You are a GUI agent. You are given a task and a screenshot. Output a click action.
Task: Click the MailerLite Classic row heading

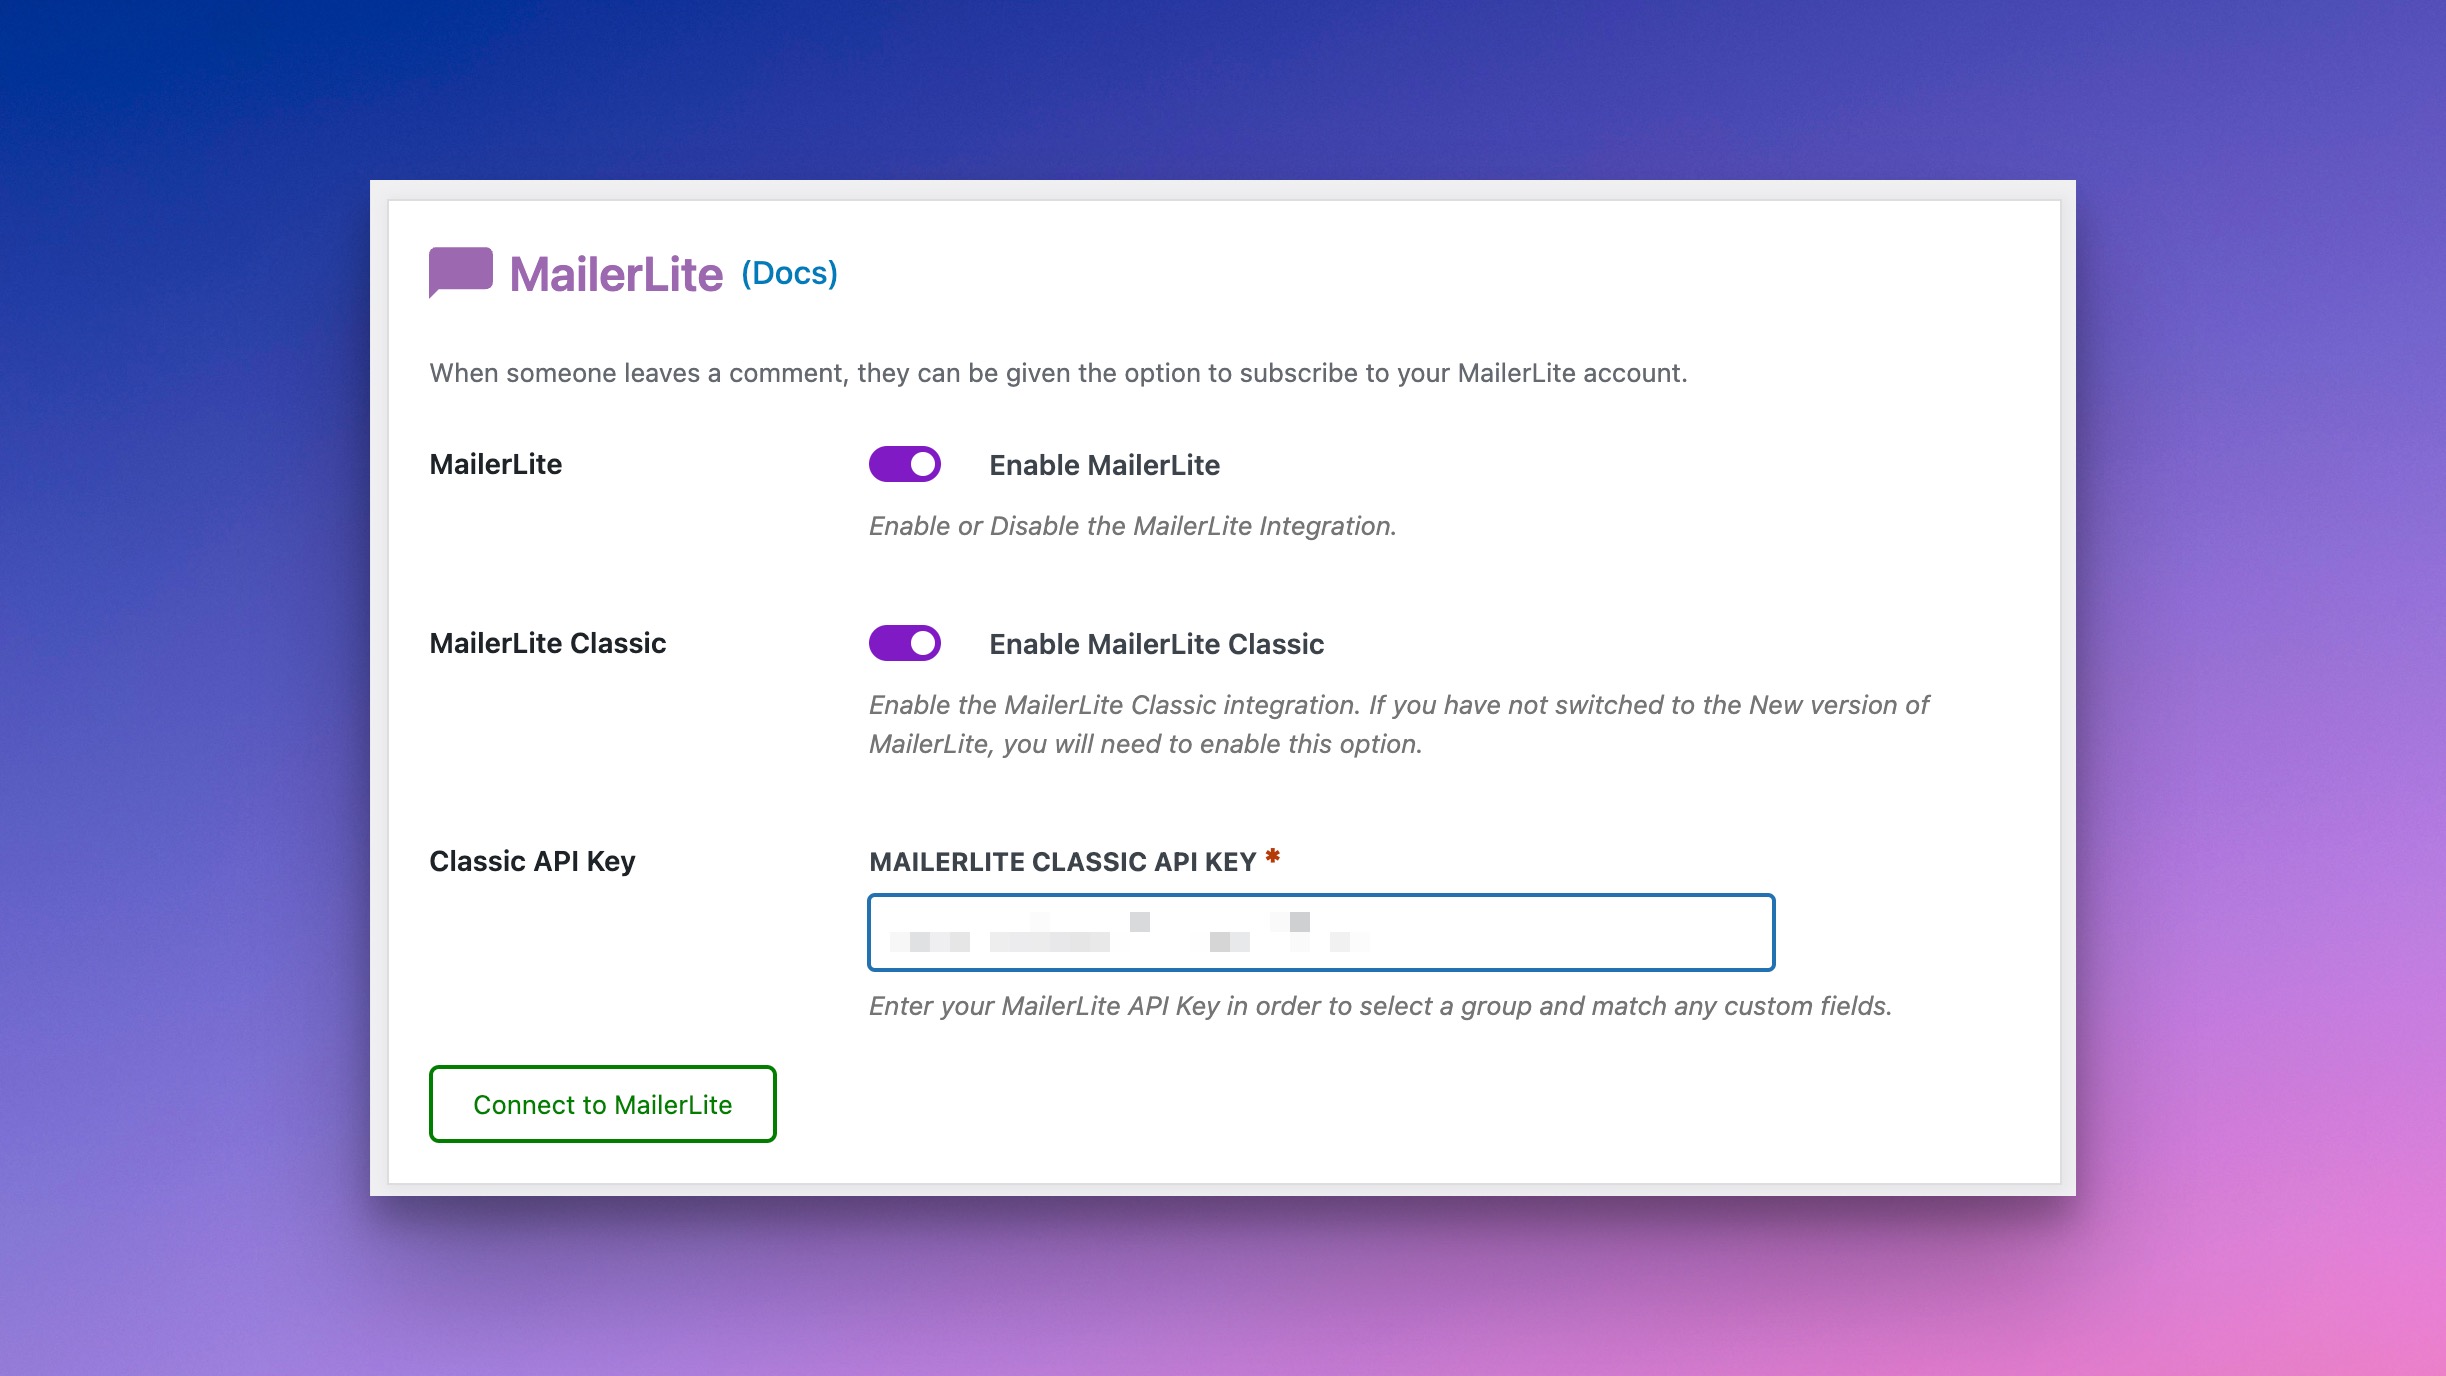tap(547, 643)
